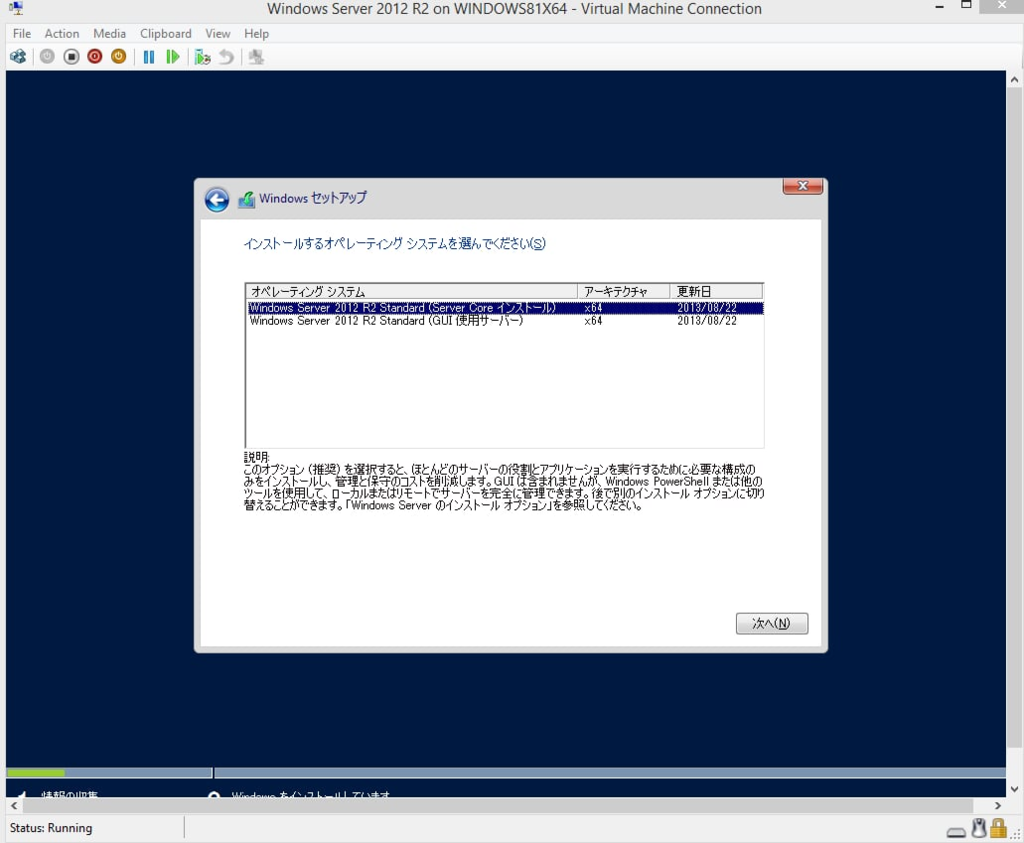Click the horizontal scrollbar right arrow
1024x843 pixels.
coord(998,806)
